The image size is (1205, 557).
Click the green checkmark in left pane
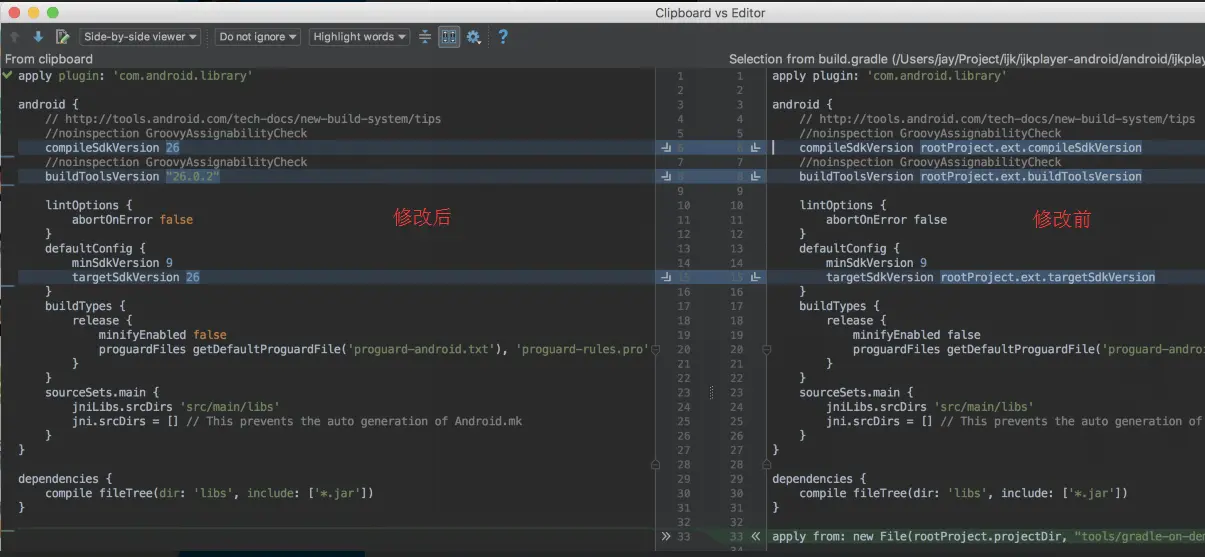[x=8, y=75]
